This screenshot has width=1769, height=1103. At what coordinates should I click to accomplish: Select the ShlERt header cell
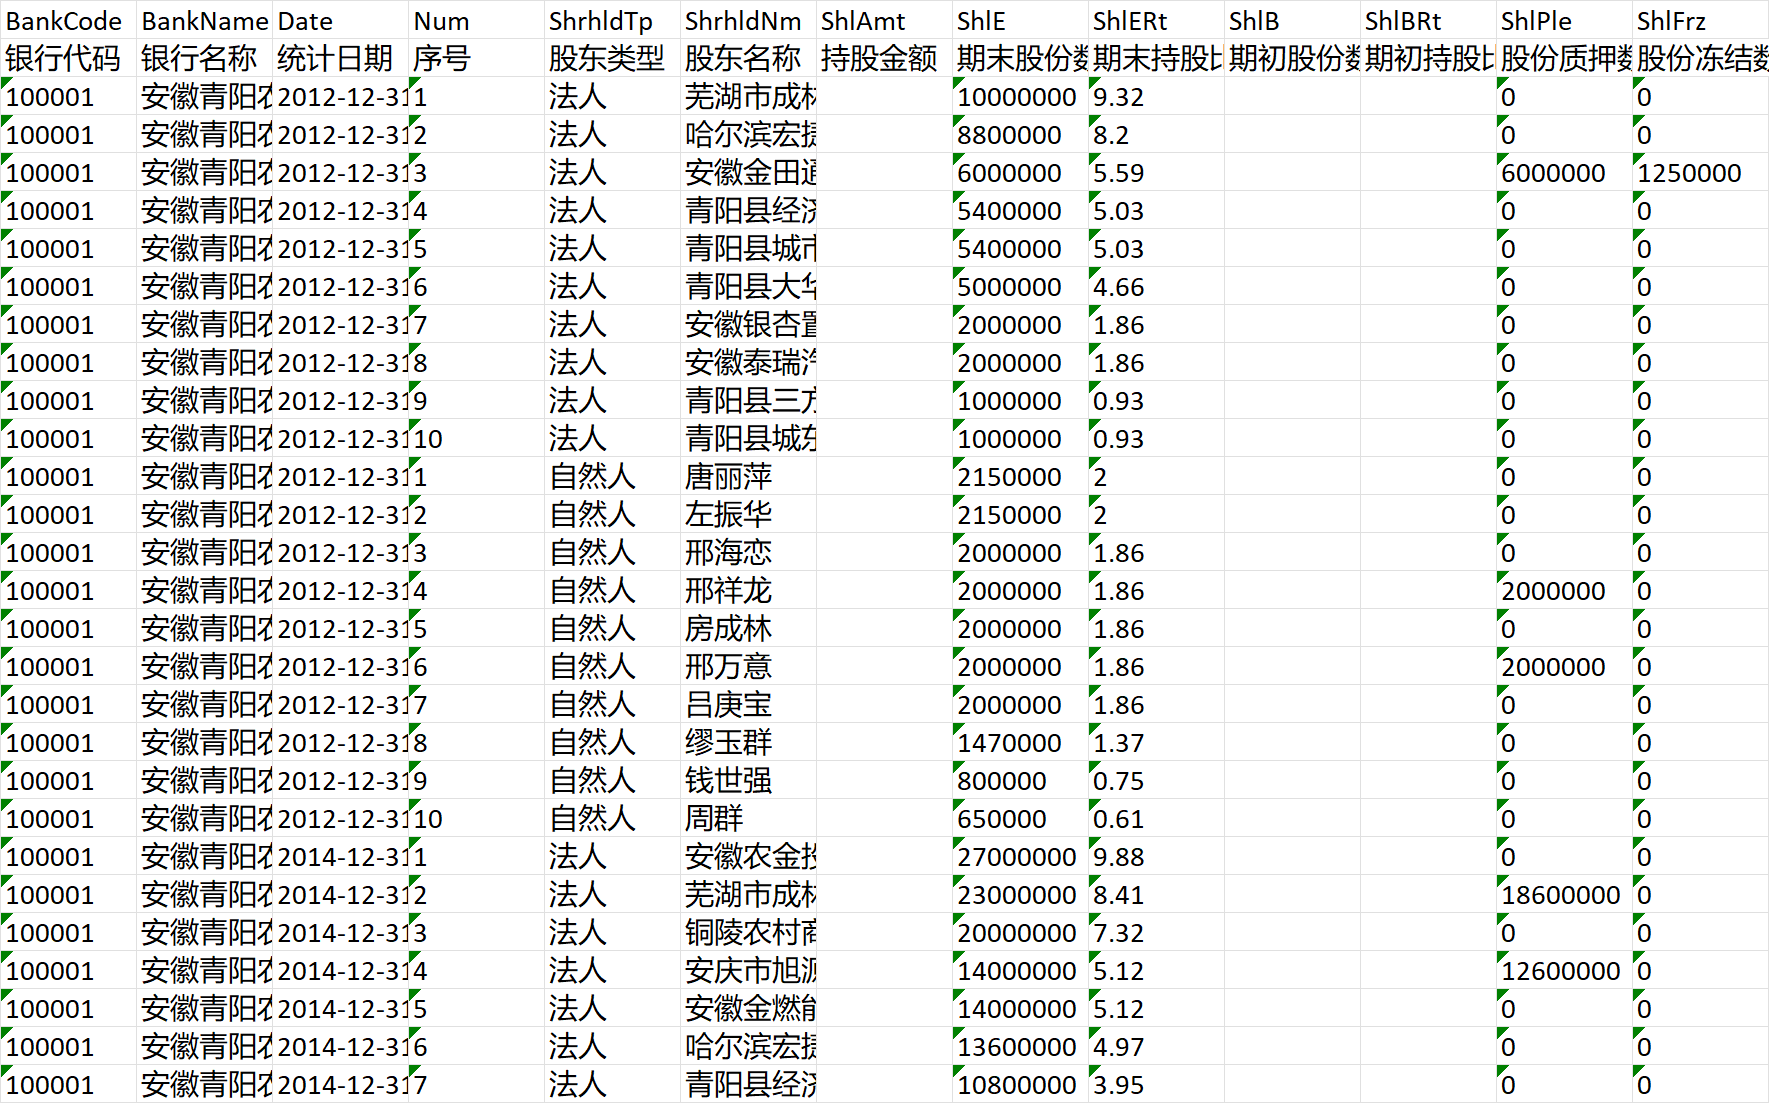pos(1156,20)
